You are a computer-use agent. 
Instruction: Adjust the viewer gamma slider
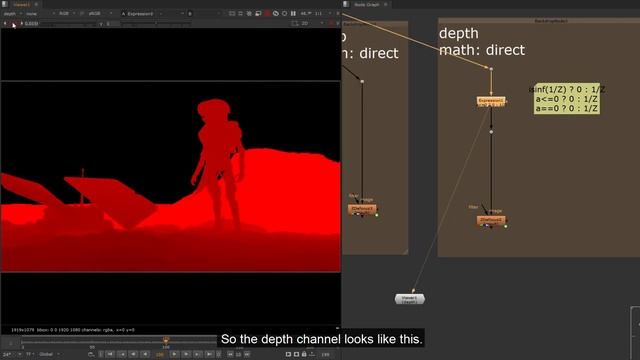tap(156, 24)
